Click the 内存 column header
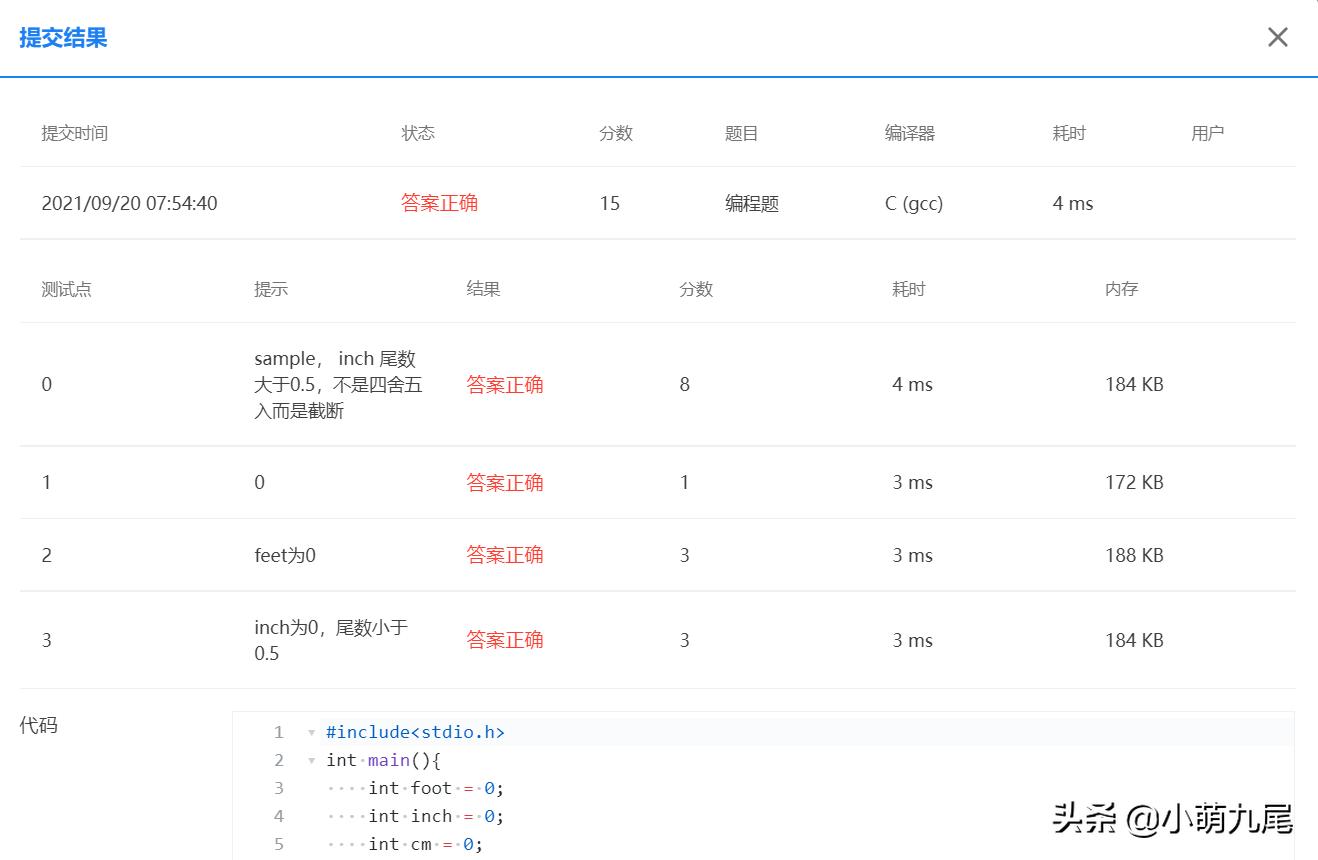 1121,289
